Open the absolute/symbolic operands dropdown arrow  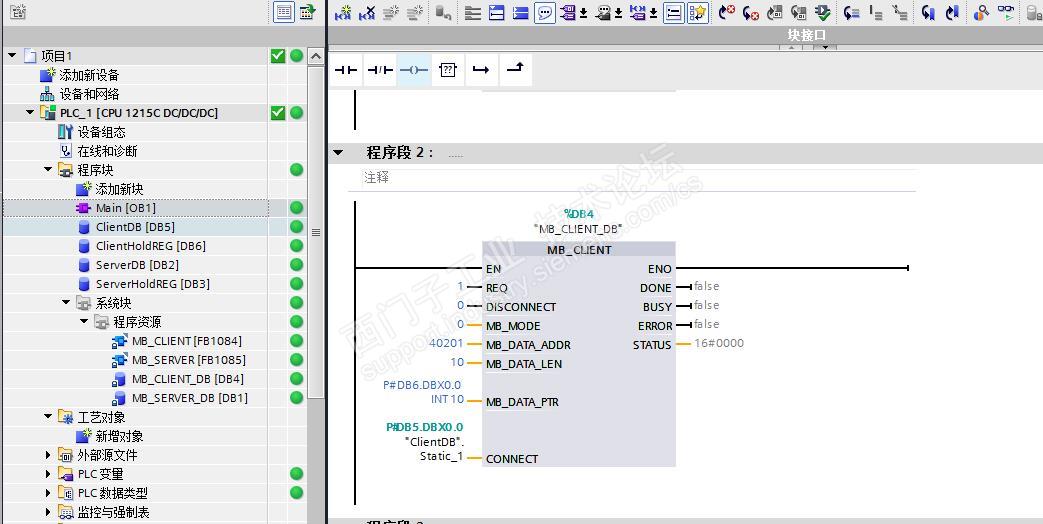[583, 13]
